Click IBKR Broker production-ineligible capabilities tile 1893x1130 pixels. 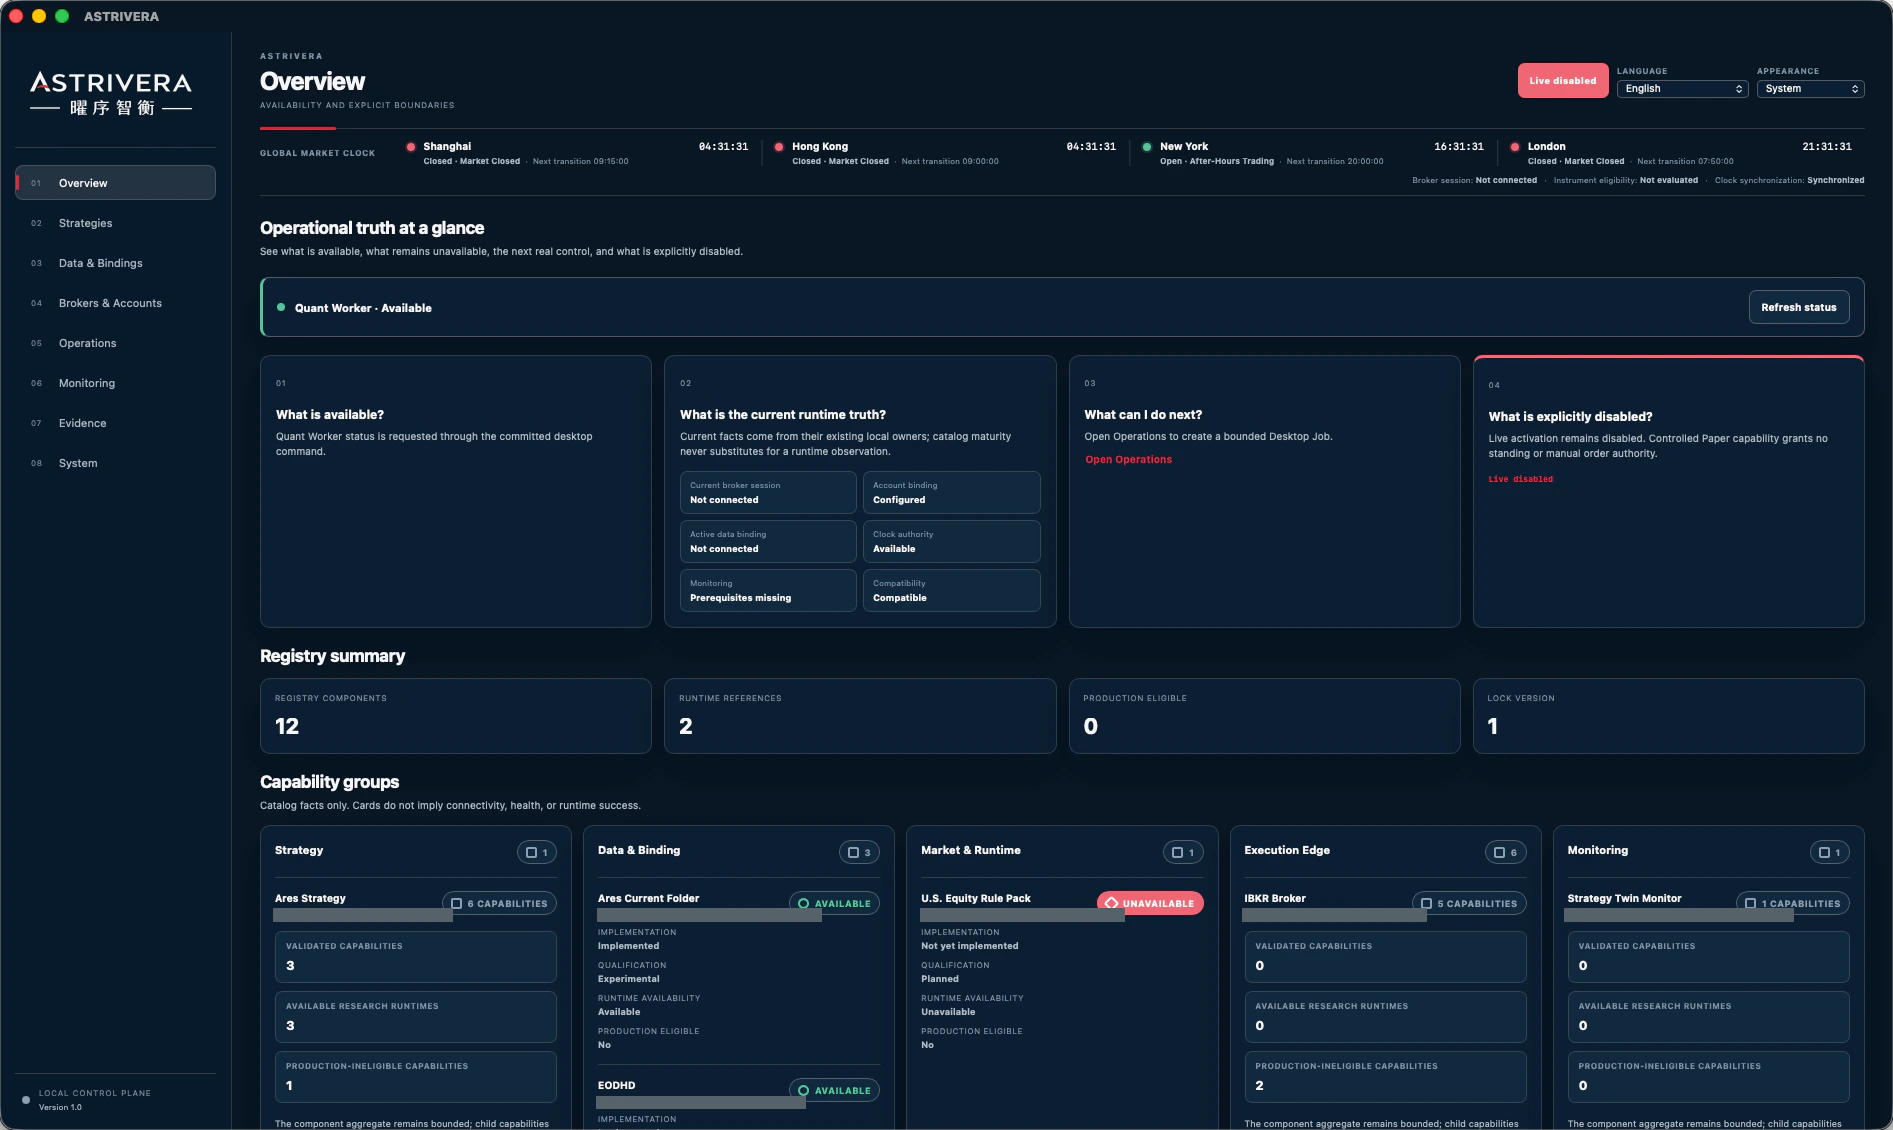pyautogui.click(x=1385, y=1077)
